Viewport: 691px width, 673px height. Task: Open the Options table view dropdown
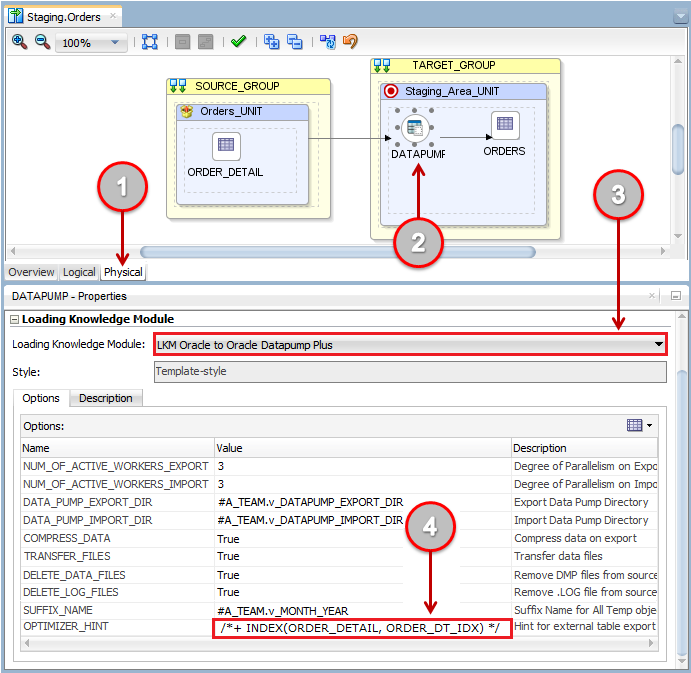coord(640,425)
